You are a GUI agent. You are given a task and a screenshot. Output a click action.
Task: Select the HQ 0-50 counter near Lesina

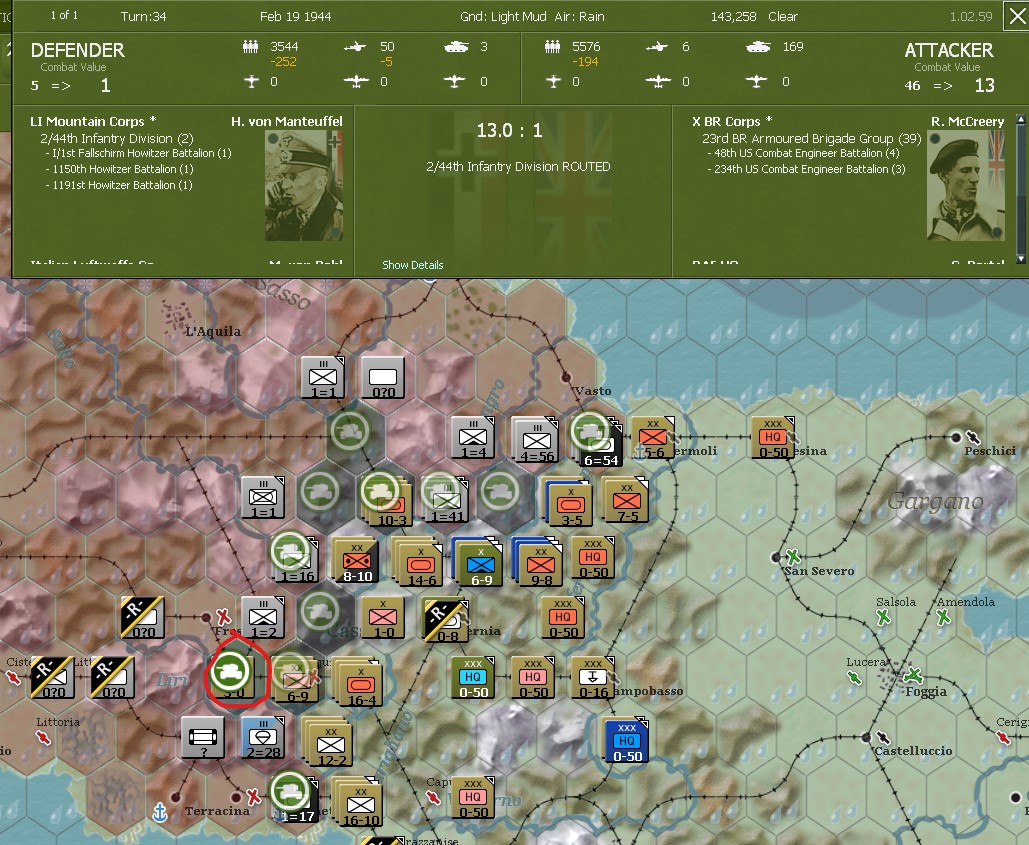tap(773, 437)
